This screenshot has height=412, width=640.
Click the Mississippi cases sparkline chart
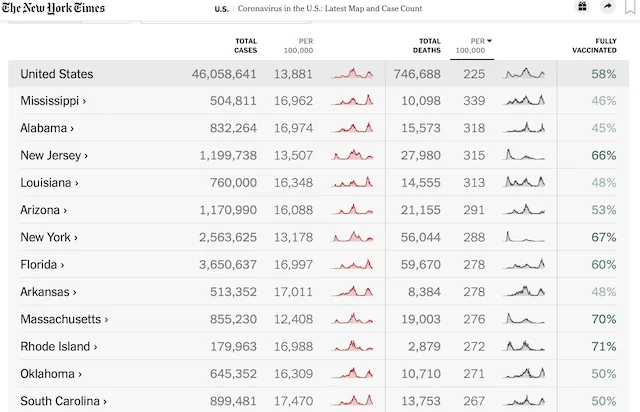pyautogui.click(x=352, y=101)
